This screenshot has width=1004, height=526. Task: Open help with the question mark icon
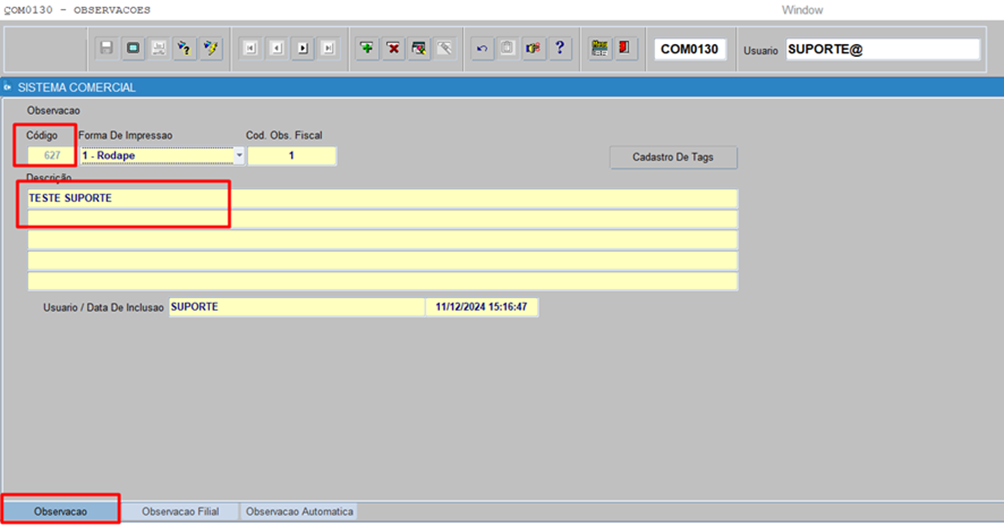560,48
